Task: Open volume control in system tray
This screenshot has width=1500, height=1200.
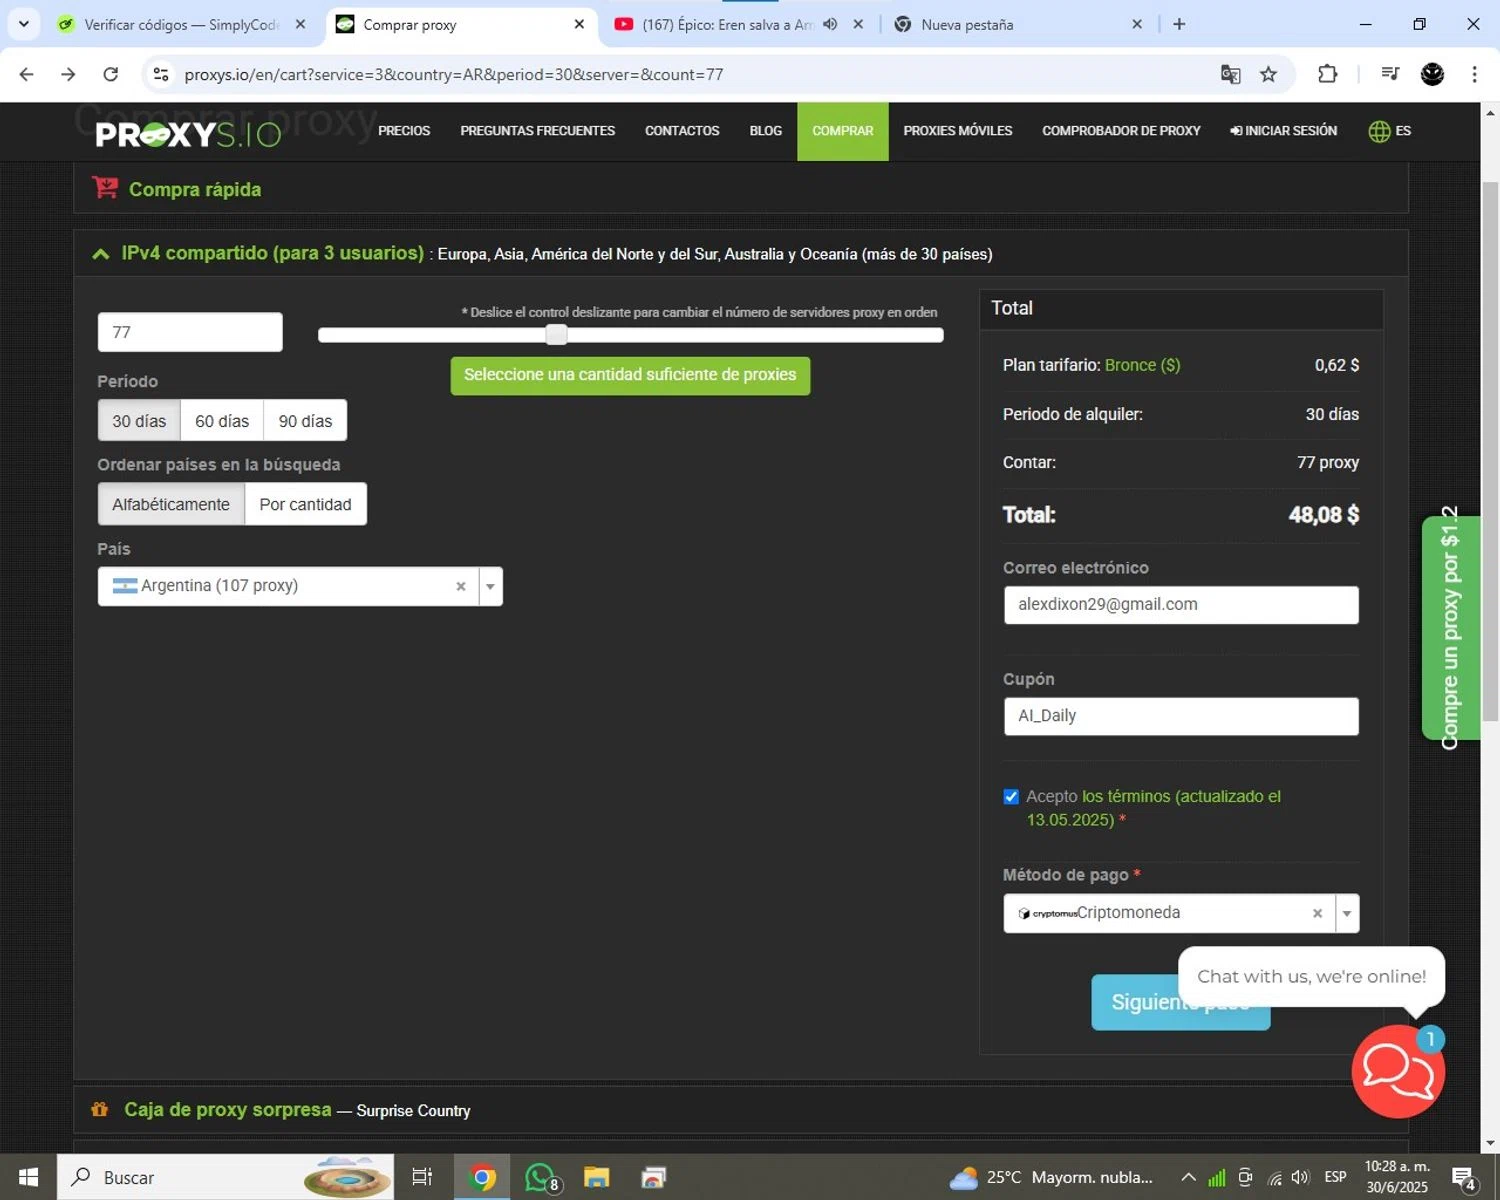Action: tap(1300, 1177)
